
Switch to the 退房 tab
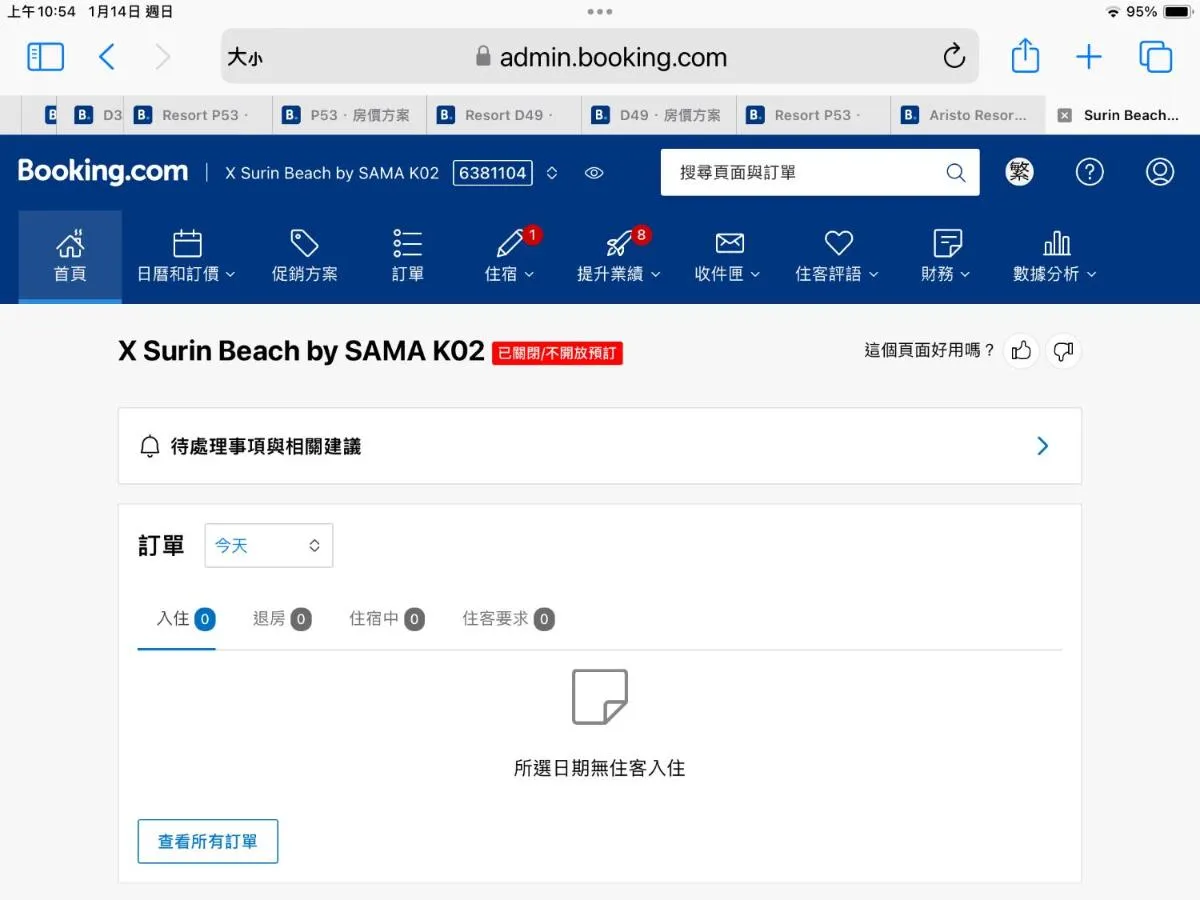281,619
